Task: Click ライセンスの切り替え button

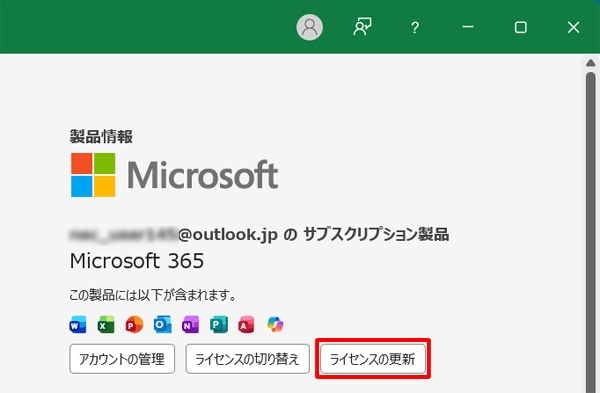Action: (248, 359)
